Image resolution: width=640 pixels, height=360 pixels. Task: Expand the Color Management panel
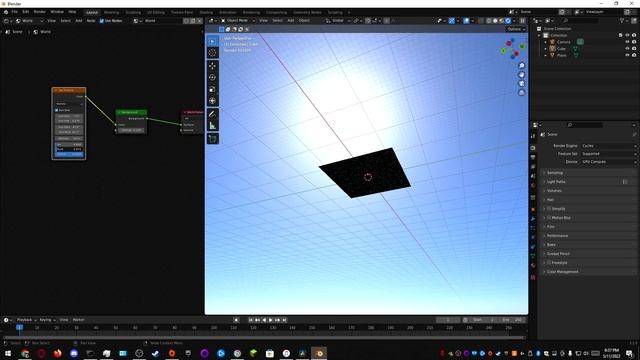point(589,272)
